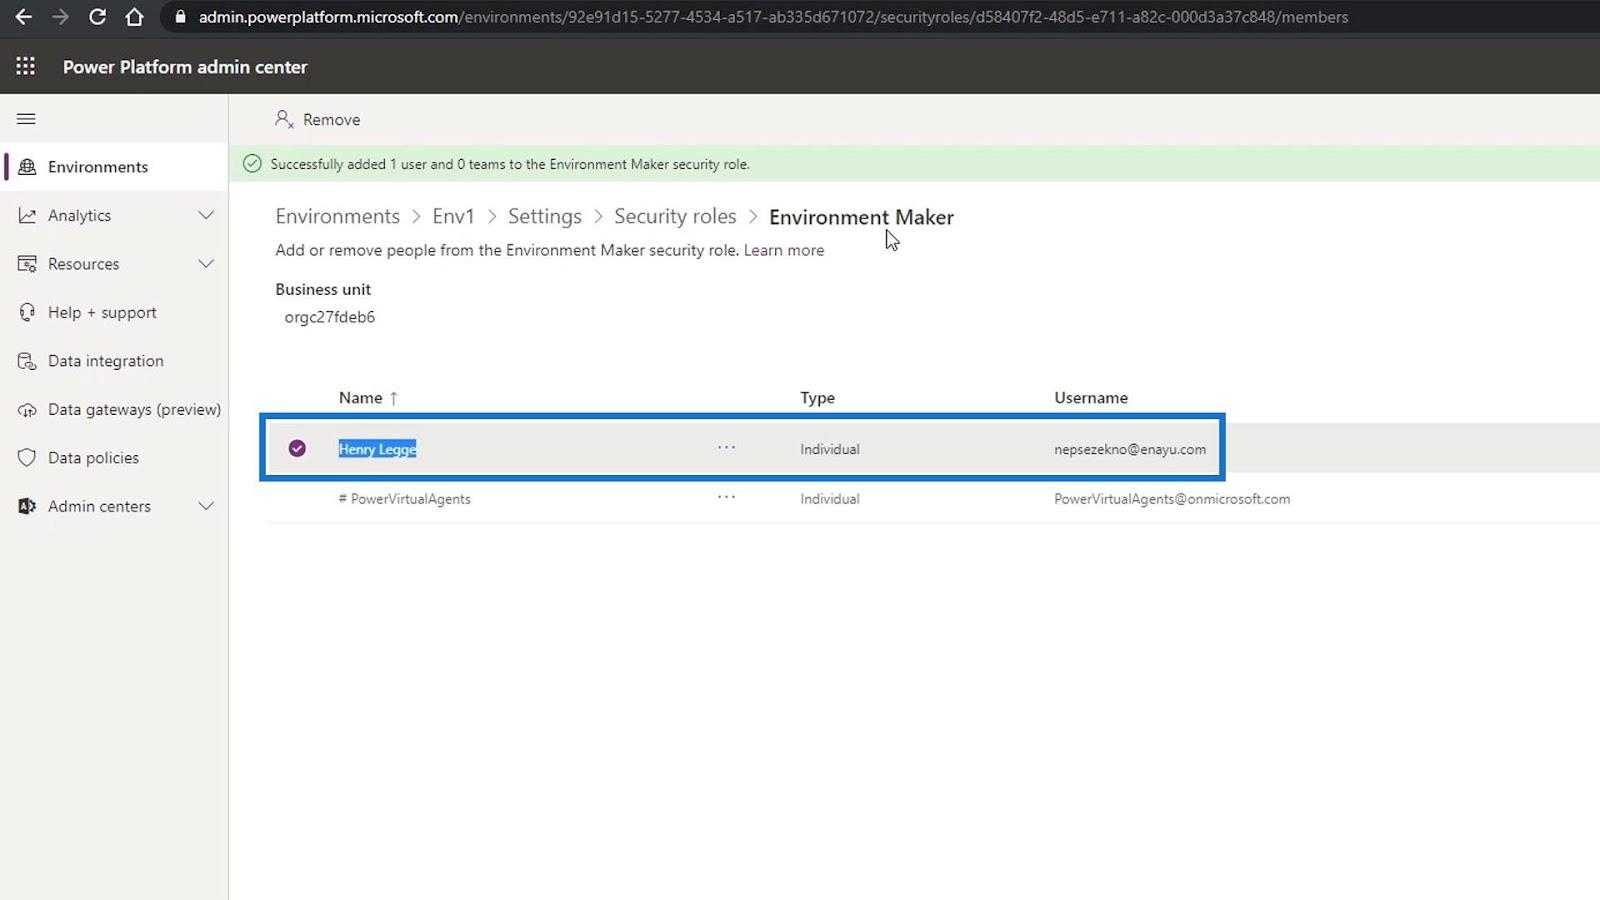Click the Remove button
Image resolution: width=1600 pixels, height=900 pixels.
pyautogui.click(x=317, y=119)
